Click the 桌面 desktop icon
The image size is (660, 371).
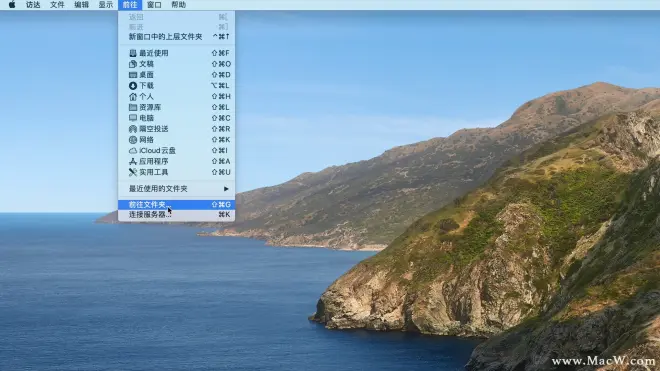(133, 75)
